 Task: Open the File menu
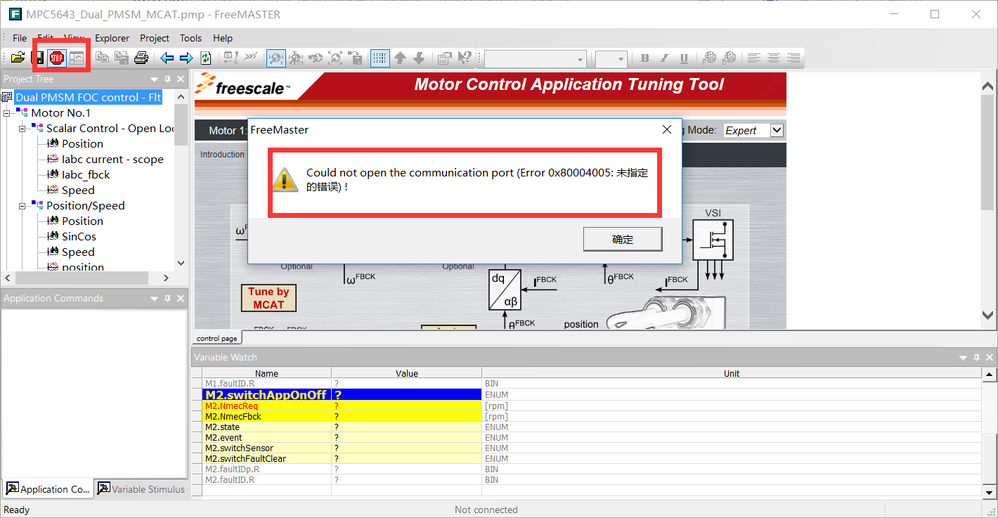(20, 38)
